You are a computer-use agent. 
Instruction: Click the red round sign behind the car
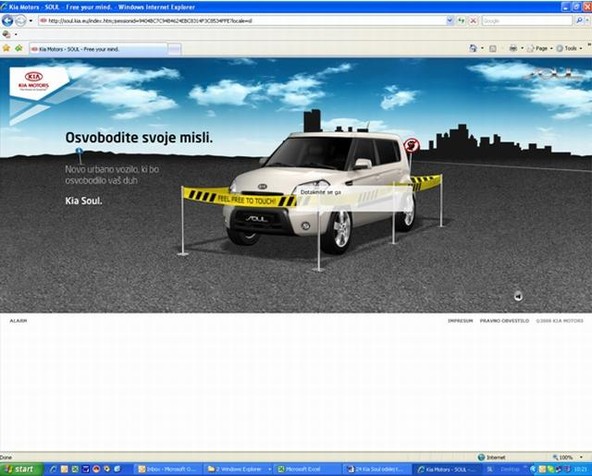click(412, 145)
